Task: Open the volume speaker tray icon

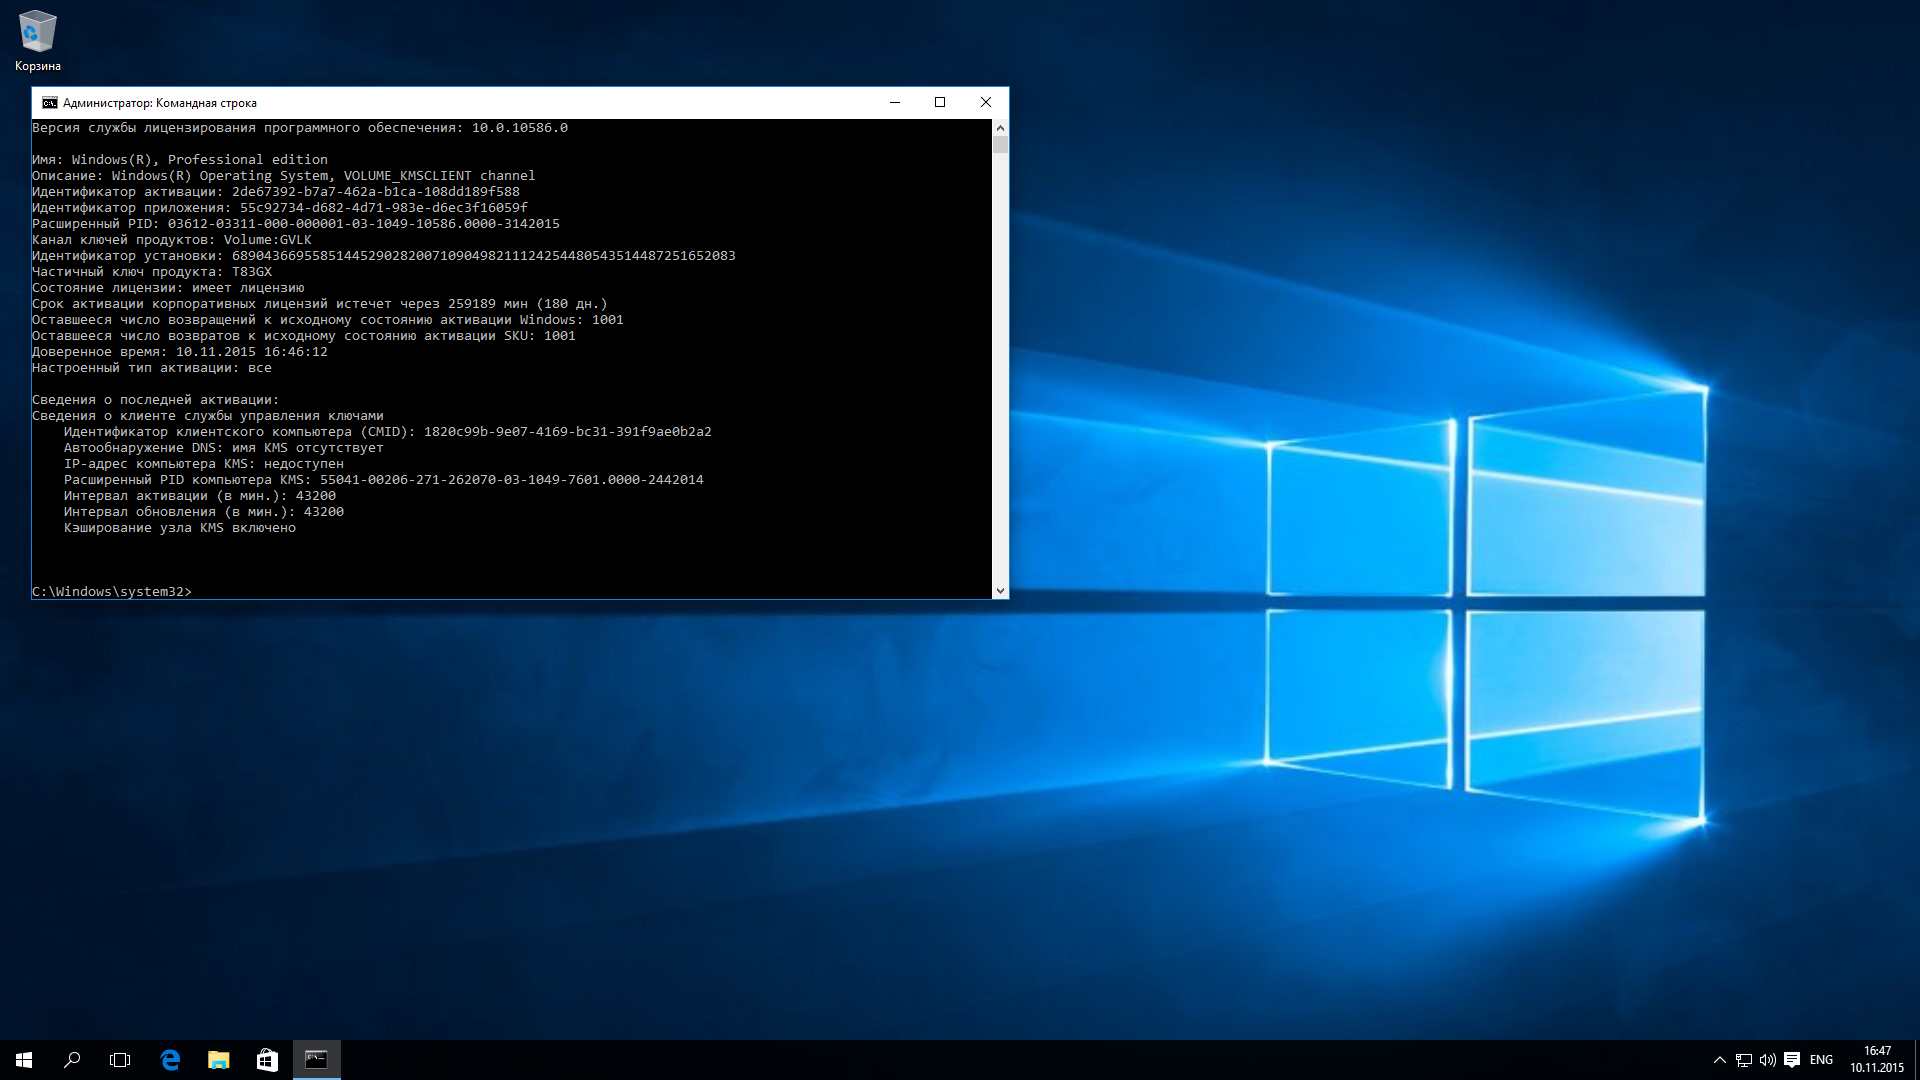Action: coord(1768,1060)
